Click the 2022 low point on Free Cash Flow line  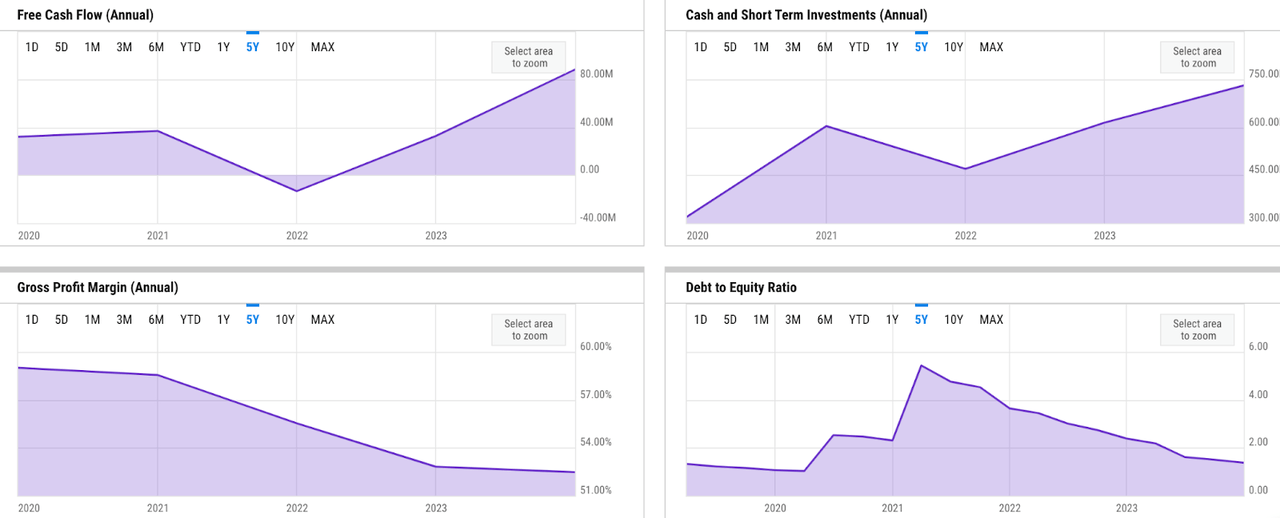pyautogui.click(x=297, y=191)
